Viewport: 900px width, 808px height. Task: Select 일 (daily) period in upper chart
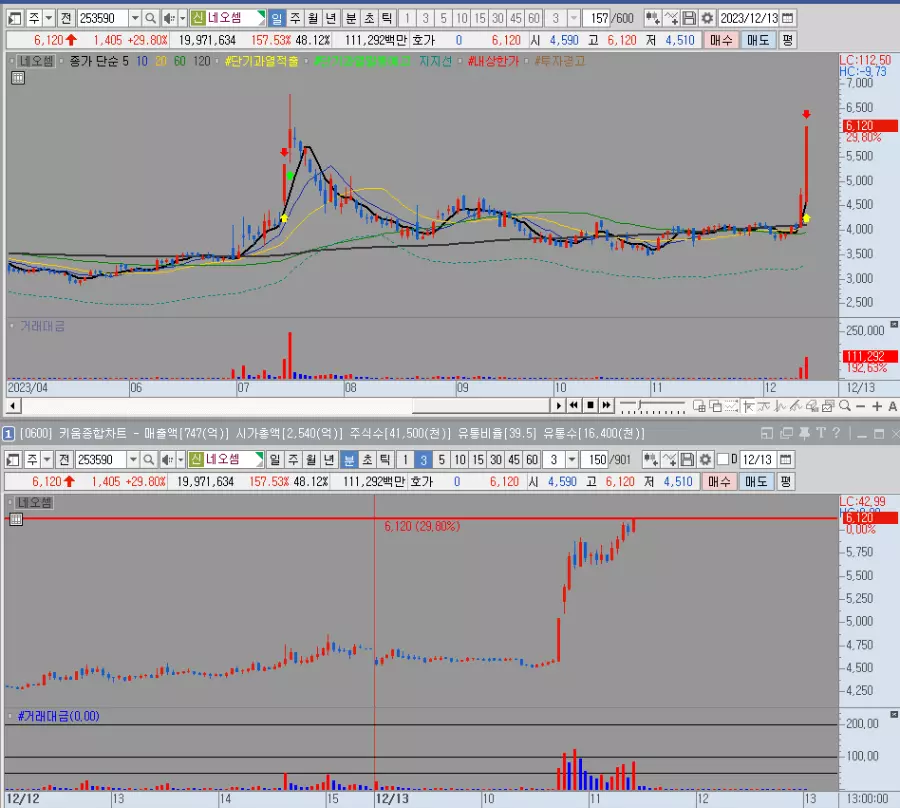[276, 18]
